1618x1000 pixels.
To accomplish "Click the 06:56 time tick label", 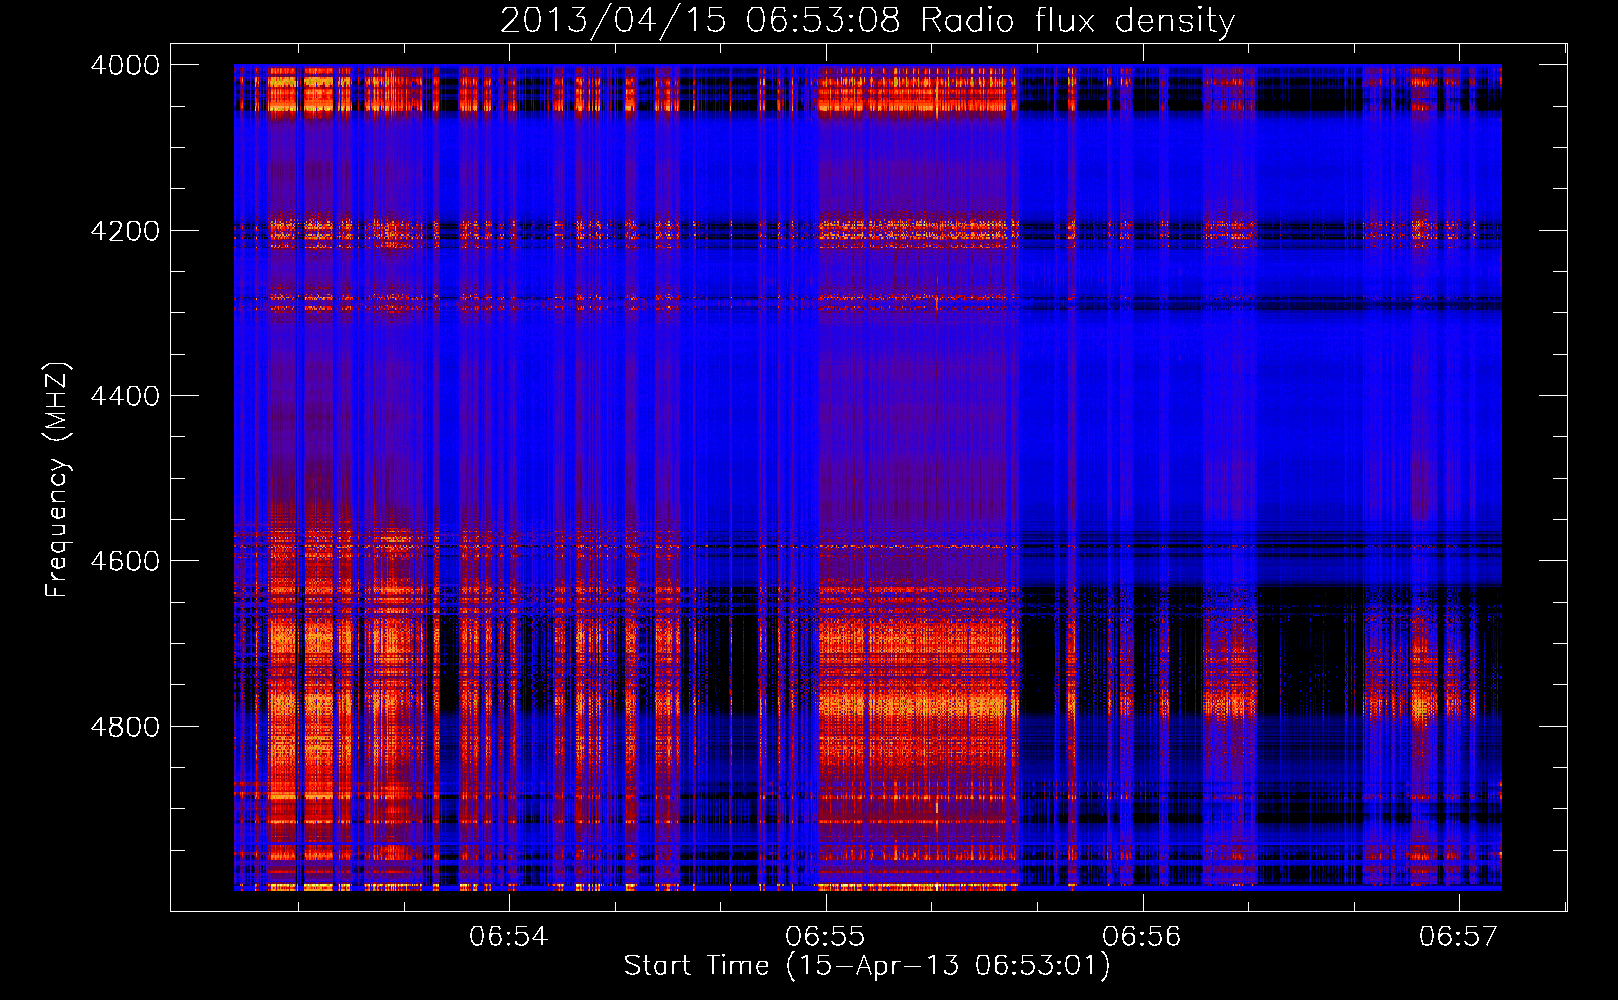I will click(x=1142, y=936).
